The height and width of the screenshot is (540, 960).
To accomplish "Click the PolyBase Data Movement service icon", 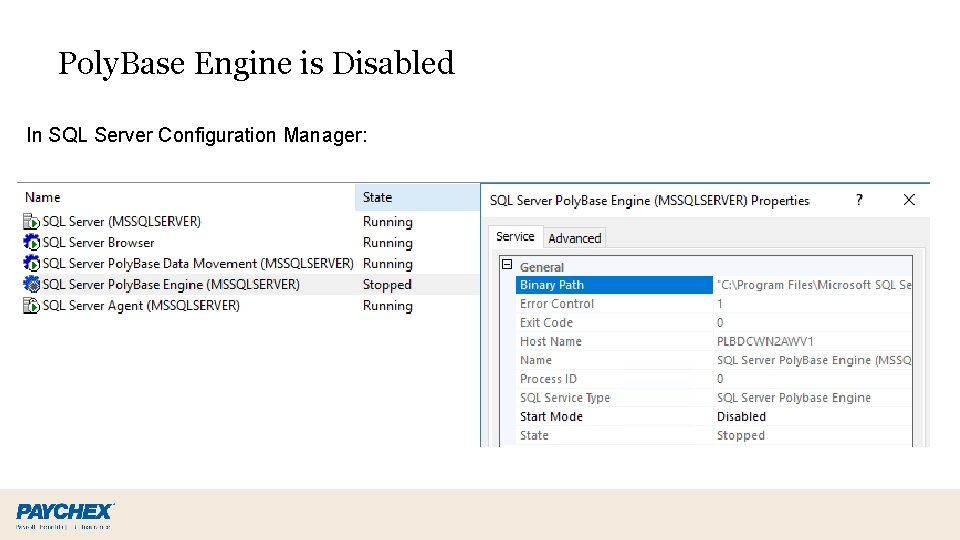I will click(x=31, y=263).
